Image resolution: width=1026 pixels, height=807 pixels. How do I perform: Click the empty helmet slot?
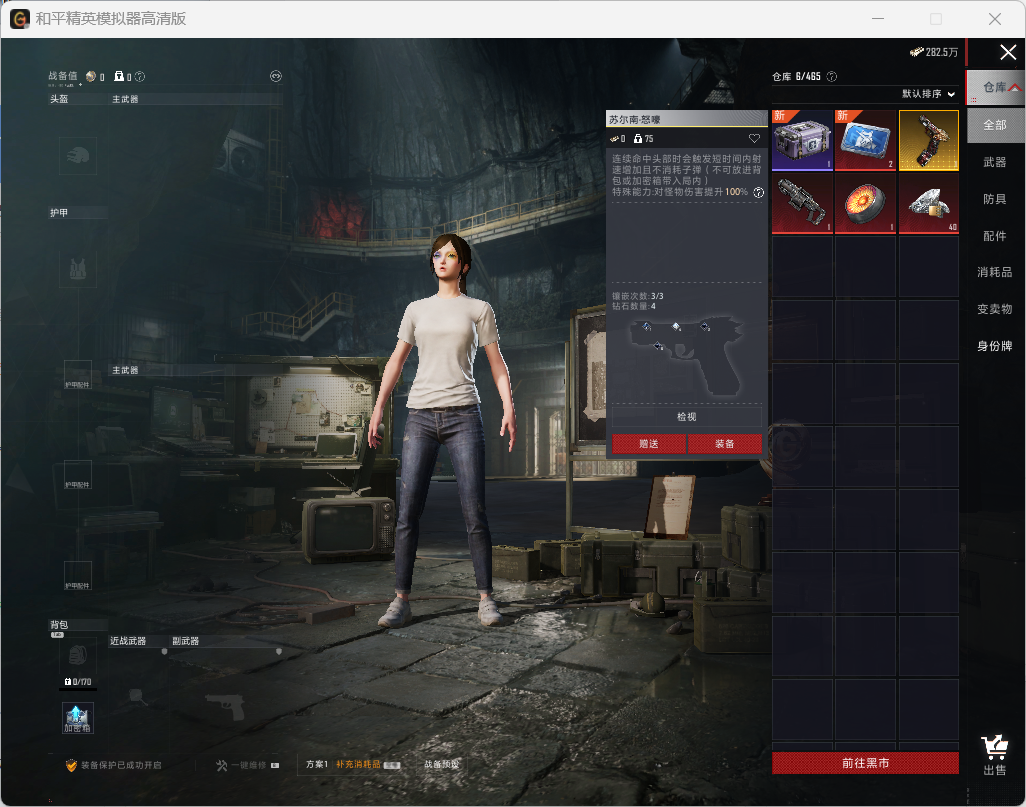tap(78, 156)
